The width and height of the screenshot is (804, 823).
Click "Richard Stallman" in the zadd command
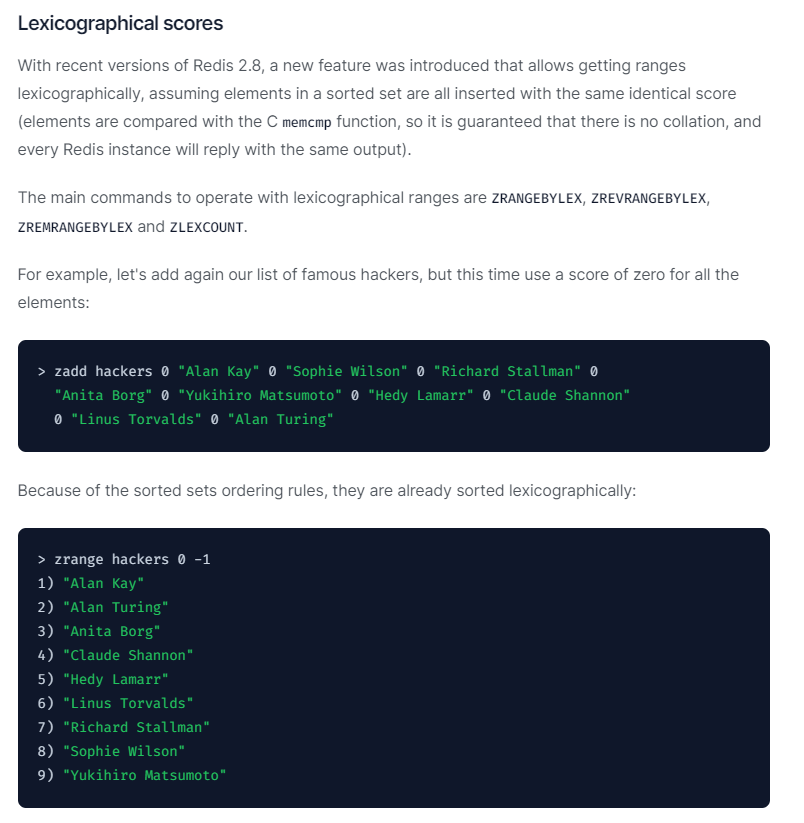pyautogui.click(x=506, y=371)
